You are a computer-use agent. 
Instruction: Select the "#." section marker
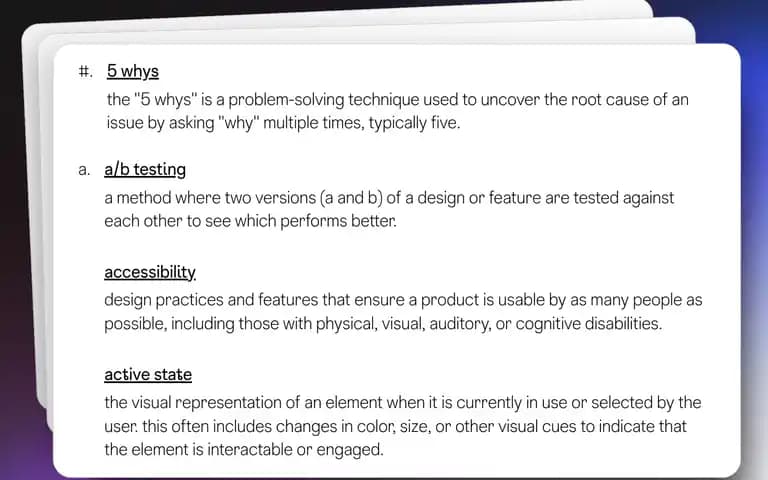[x=85, y=72]
